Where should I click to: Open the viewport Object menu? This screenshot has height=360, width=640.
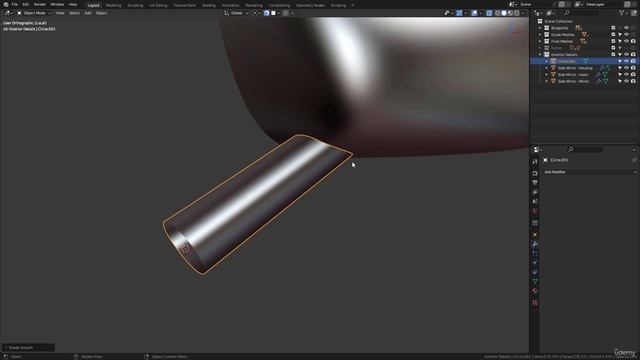(x=101, y=13)
